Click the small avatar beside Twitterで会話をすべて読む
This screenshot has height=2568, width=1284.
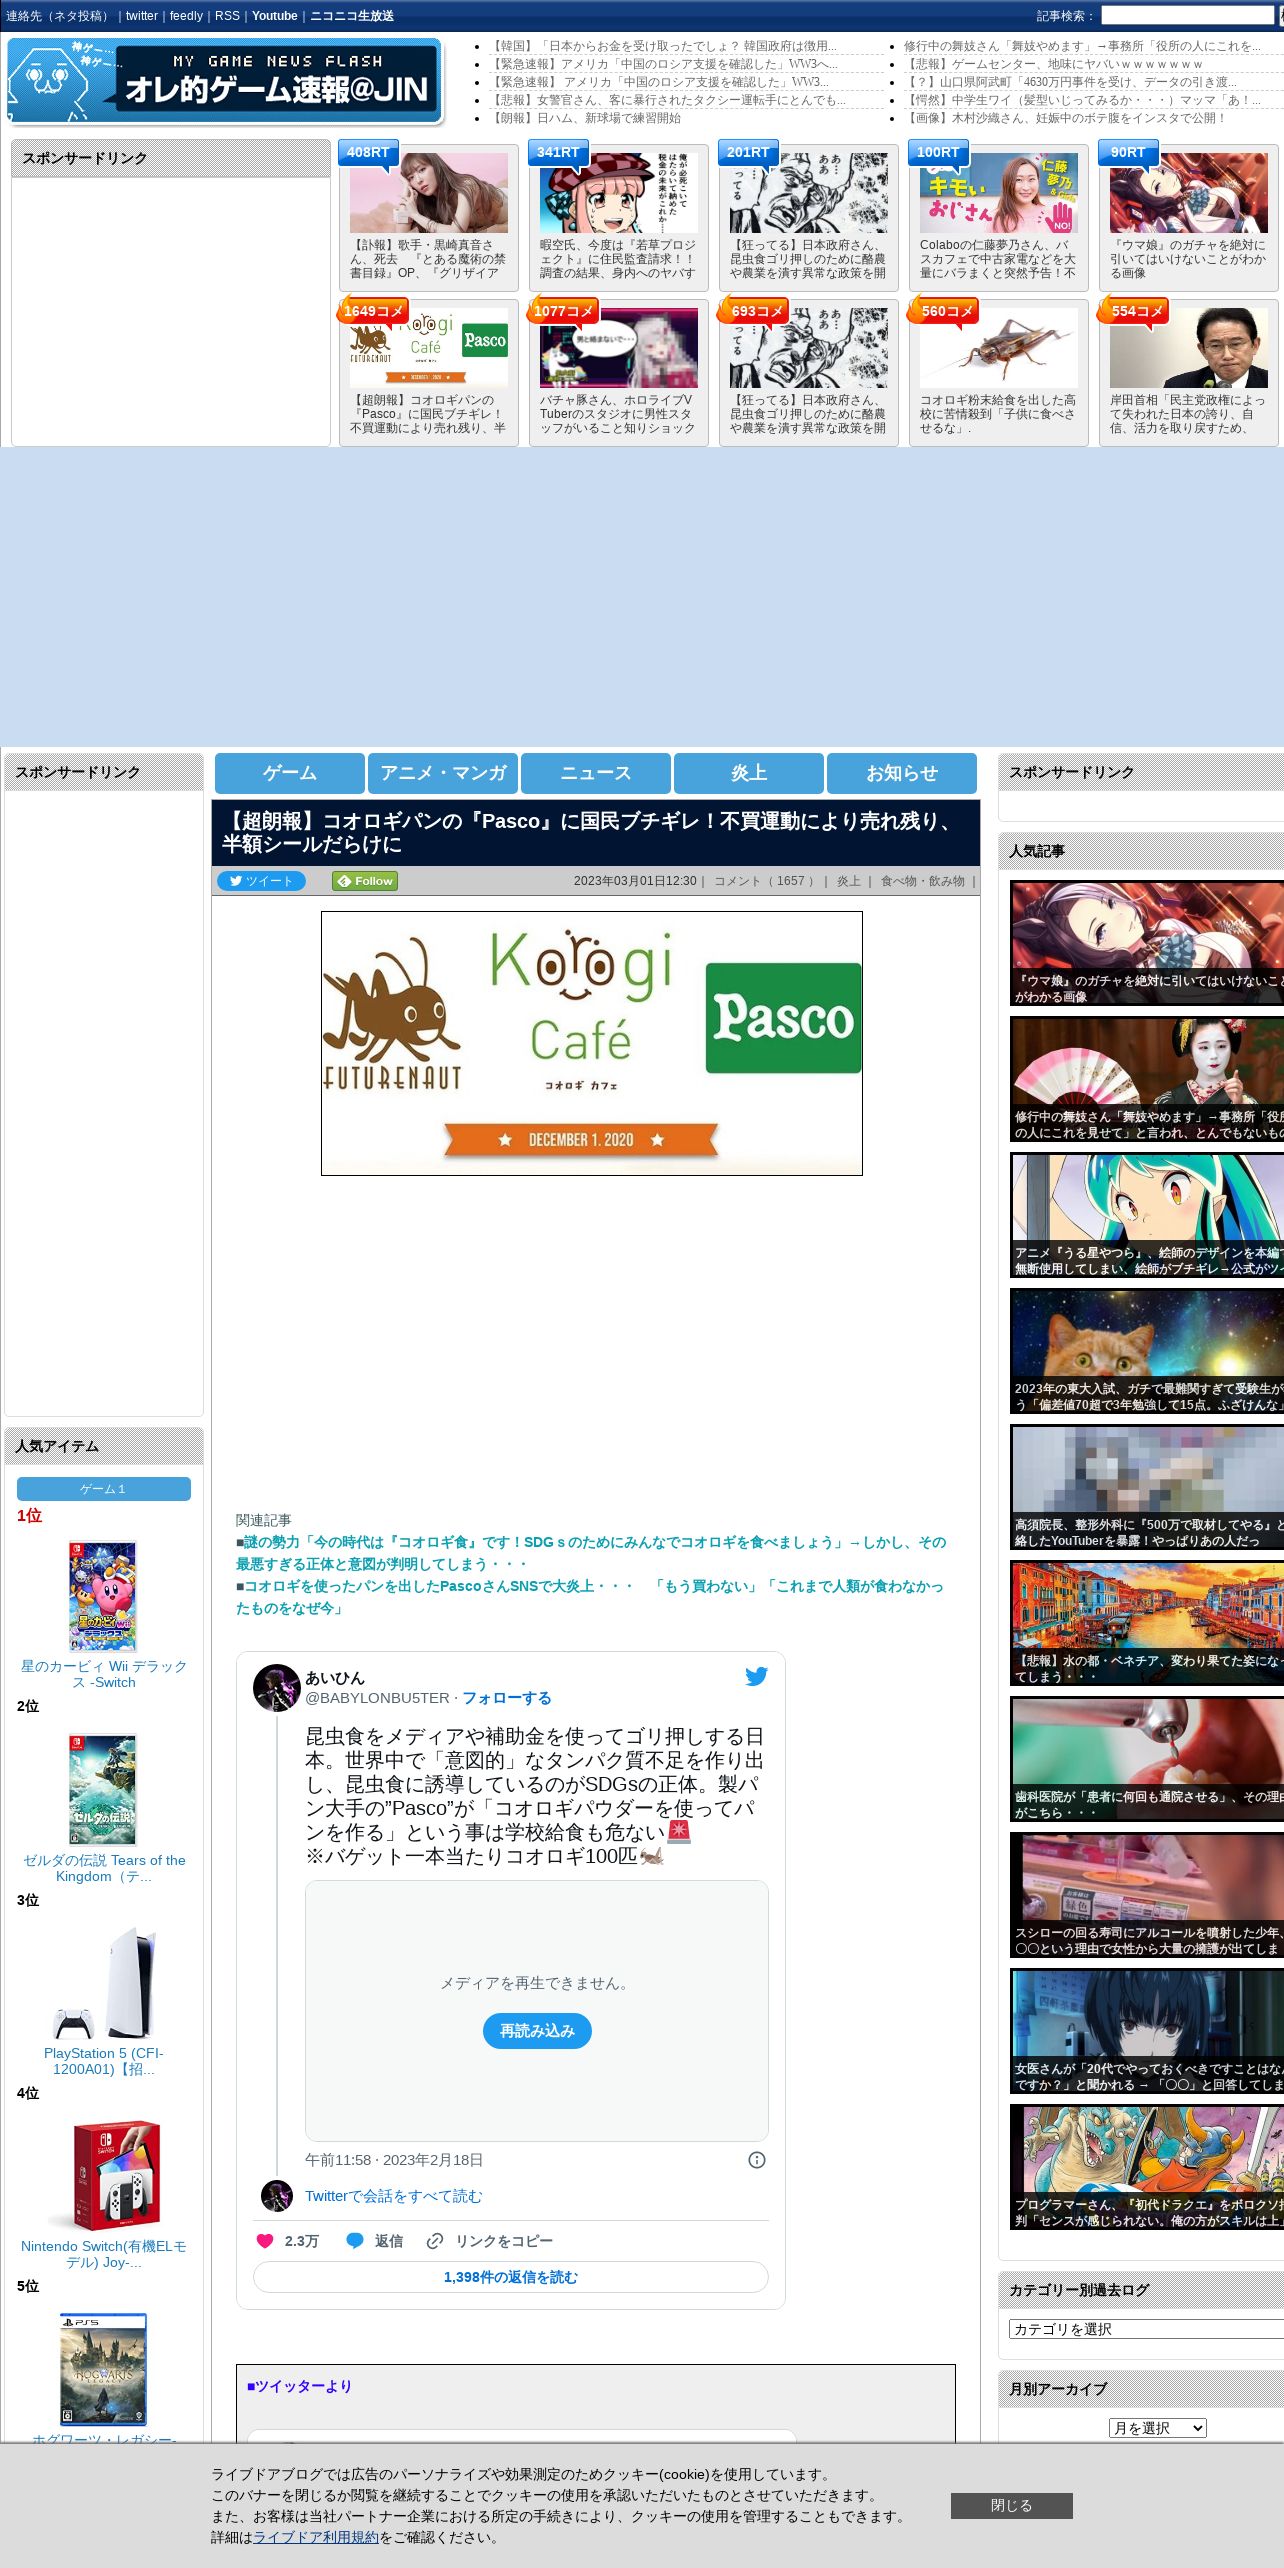[x=276, y=2196]
